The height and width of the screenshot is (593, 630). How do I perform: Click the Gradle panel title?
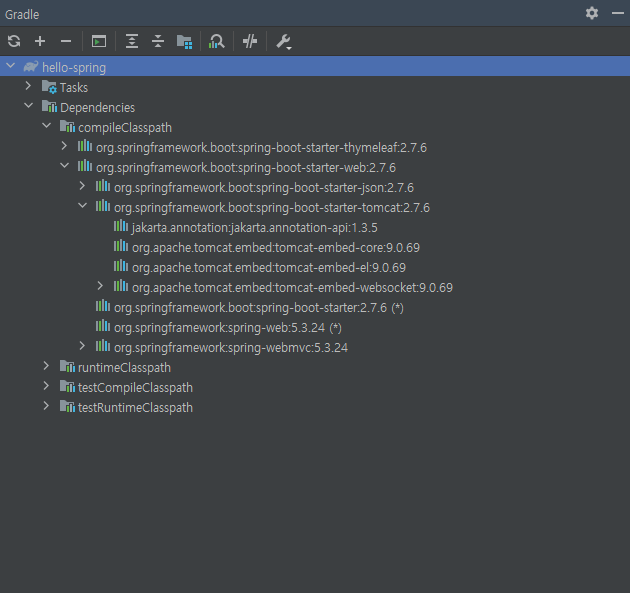pos(22,14)
